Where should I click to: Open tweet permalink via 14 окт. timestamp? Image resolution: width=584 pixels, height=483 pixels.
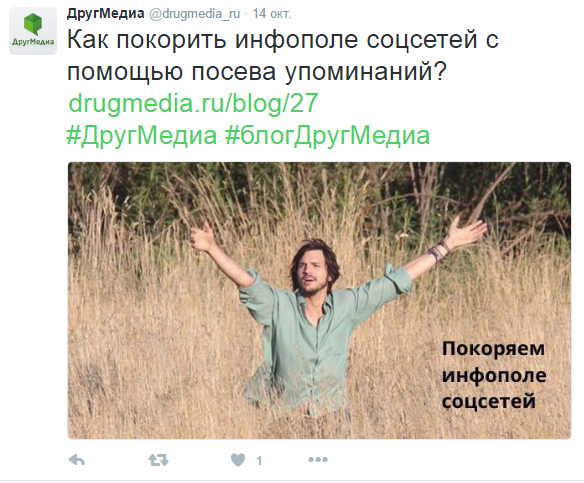click(272, 14)
